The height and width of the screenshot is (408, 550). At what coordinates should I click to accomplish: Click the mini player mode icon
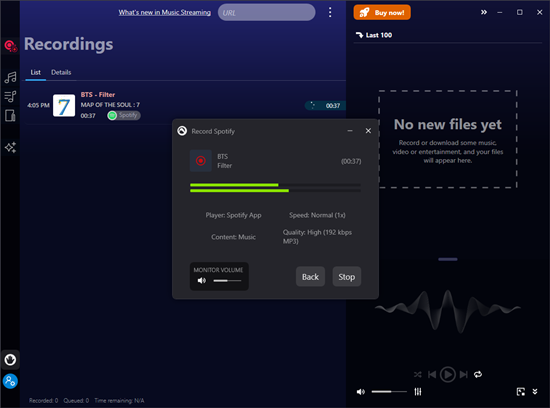click(521, 392)
